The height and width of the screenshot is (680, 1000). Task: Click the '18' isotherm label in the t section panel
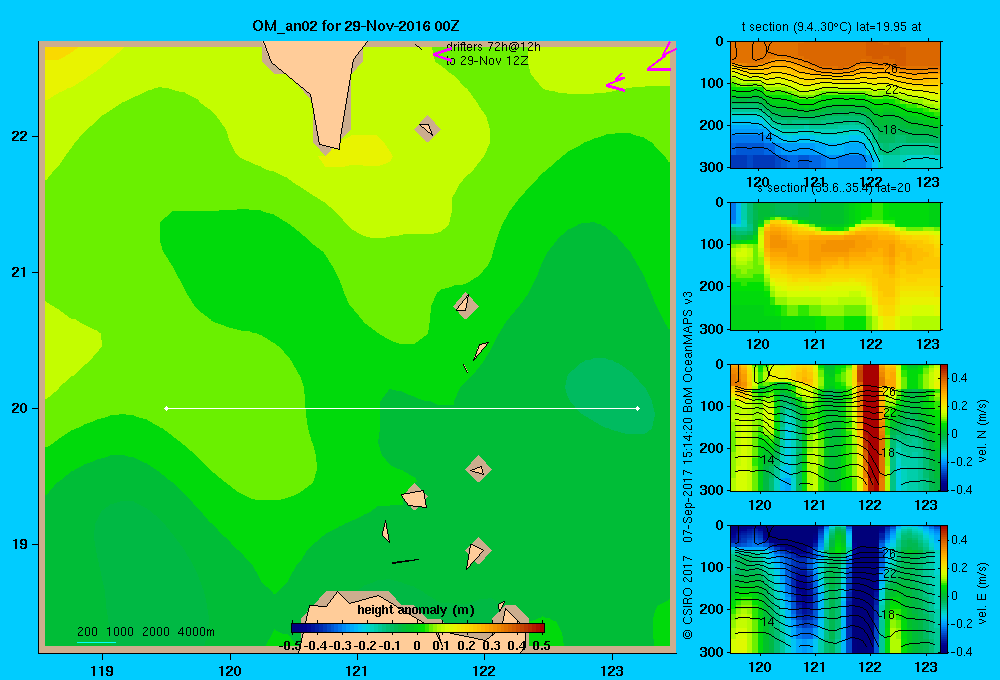(890, 129)
